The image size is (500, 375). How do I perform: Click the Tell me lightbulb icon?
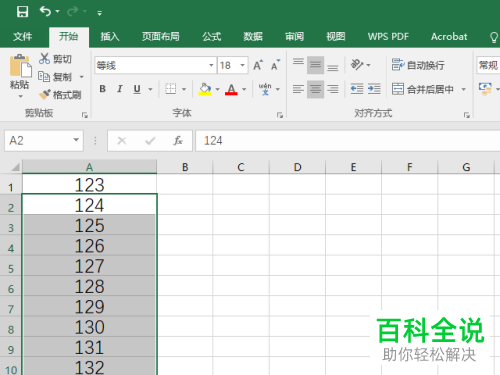(x=494, y=37)
